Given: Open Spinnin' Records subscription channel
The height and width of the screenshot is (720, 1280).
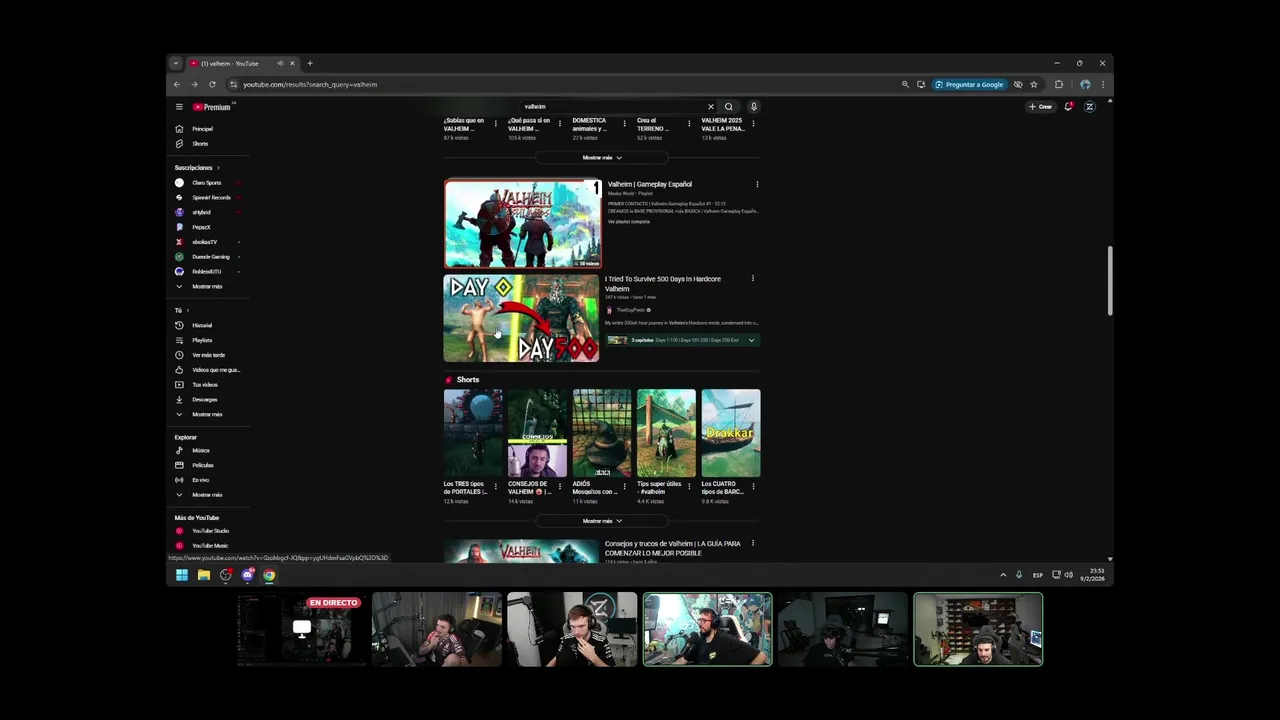Looking at the screenshot, I should click(211, 198).
